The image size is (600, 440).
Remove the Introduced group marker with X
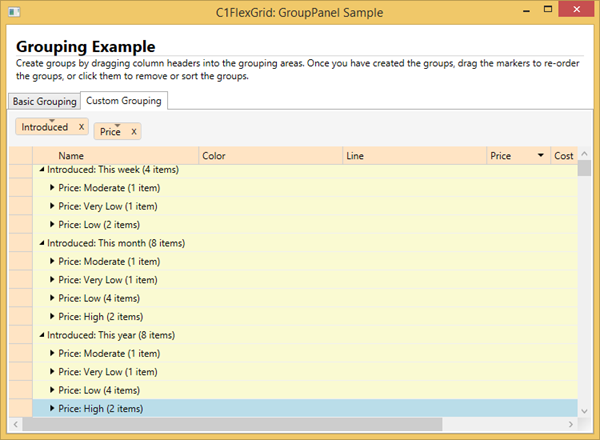(x=81, y=127)
